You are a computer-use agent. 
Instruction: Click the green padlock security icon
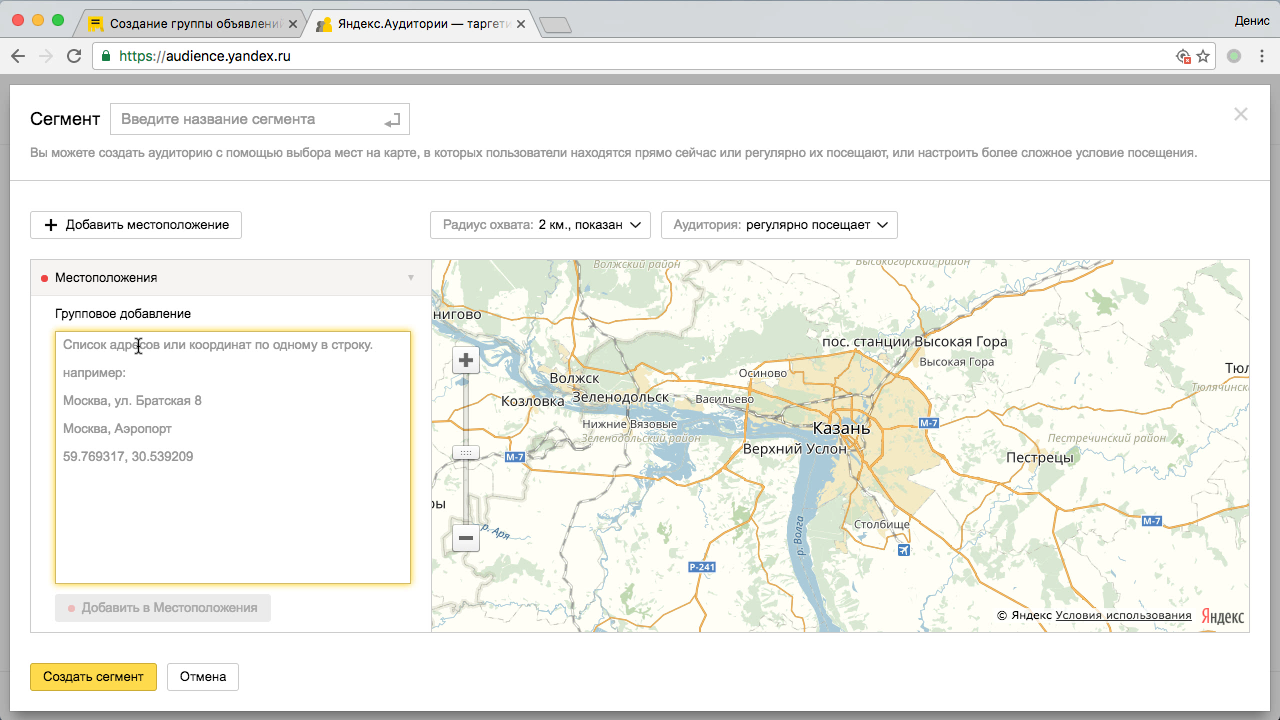[x=106, y=57]
